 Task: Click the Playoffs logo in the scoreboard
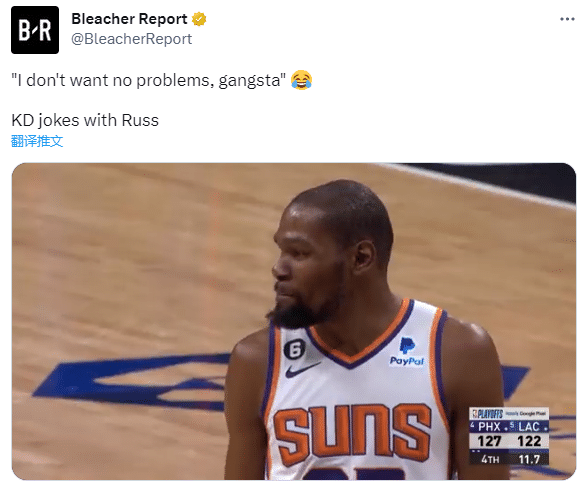click(487, 413)
